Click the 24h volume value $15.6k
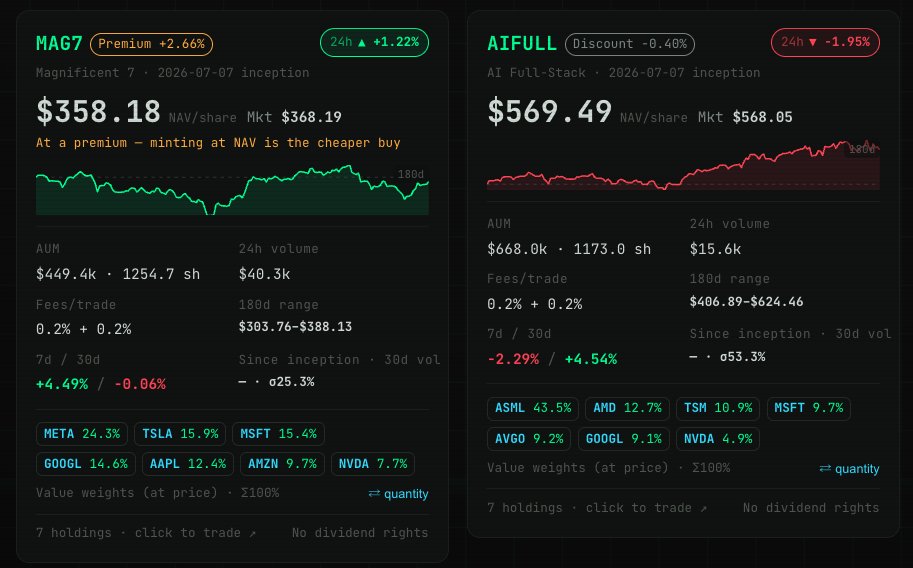Viewport: 913px width, 568px height. coord(715,249)
